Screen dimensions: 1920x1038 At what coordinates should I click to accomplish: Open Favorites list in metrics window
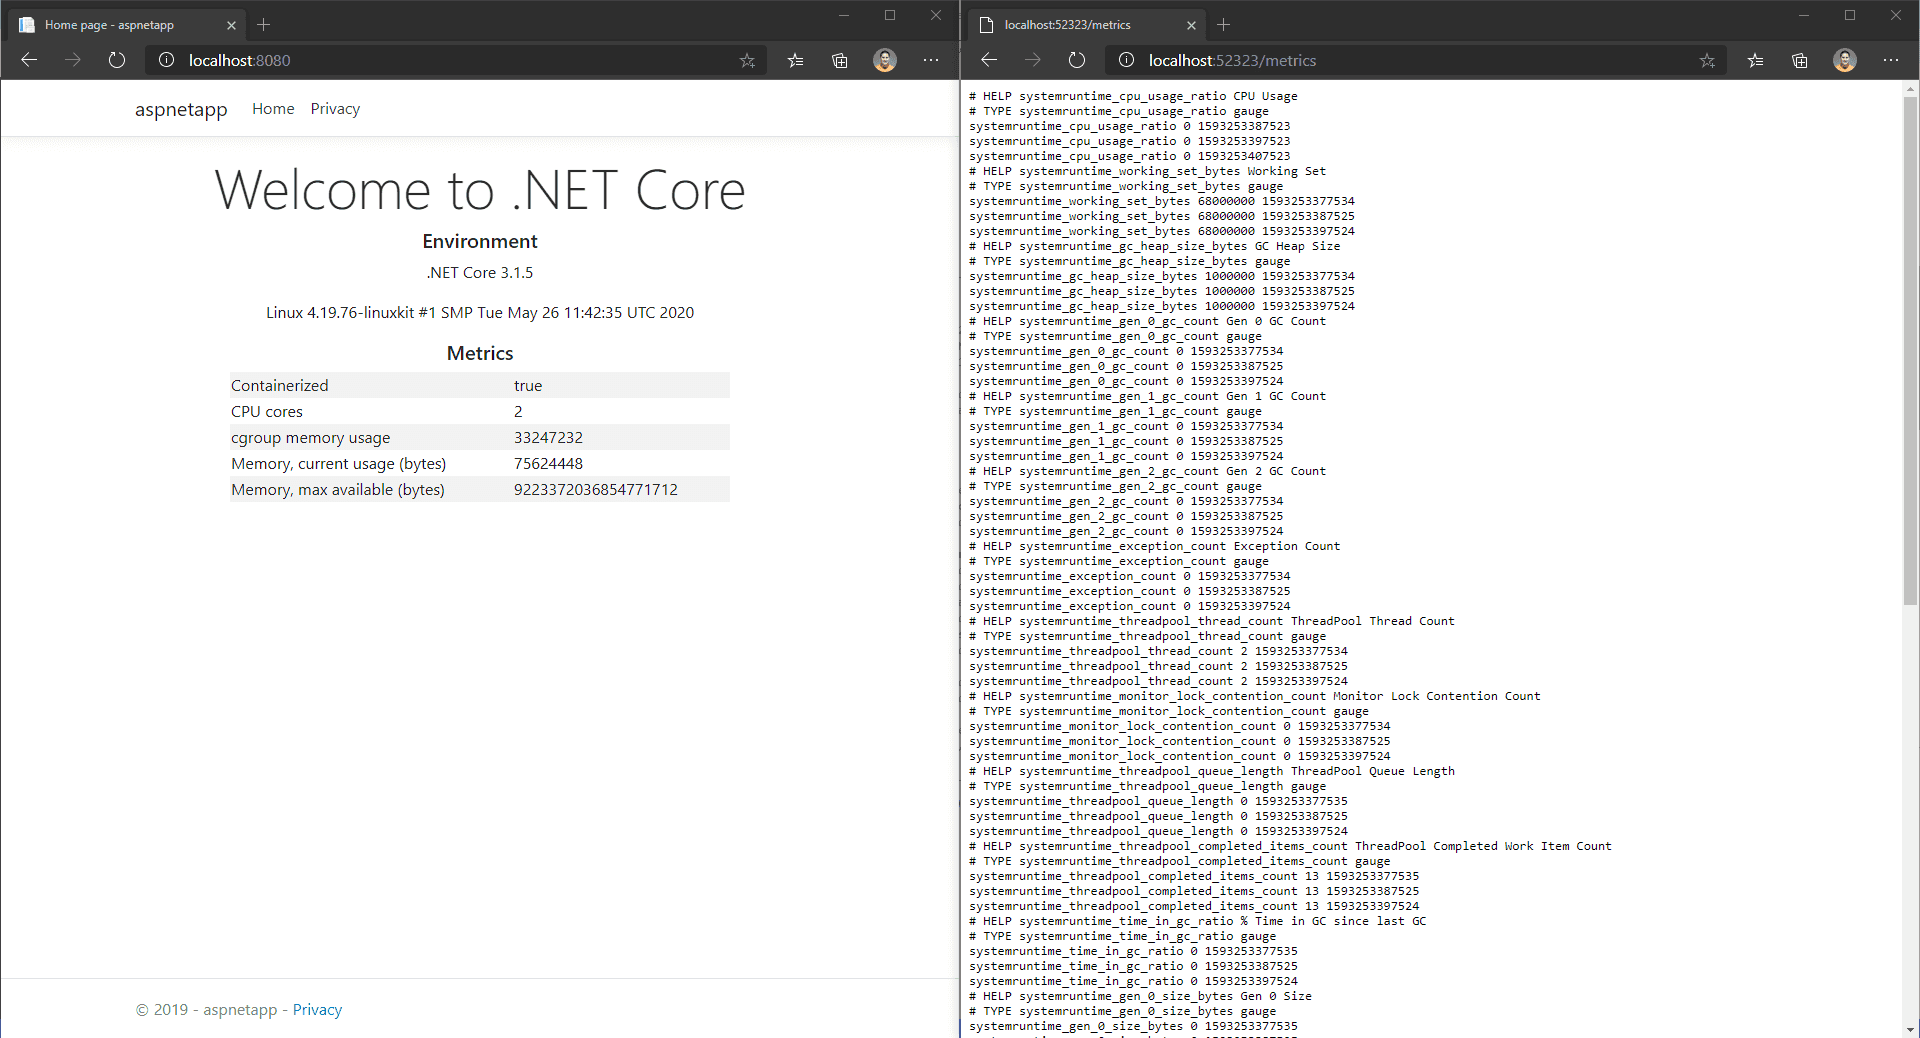1756,60
